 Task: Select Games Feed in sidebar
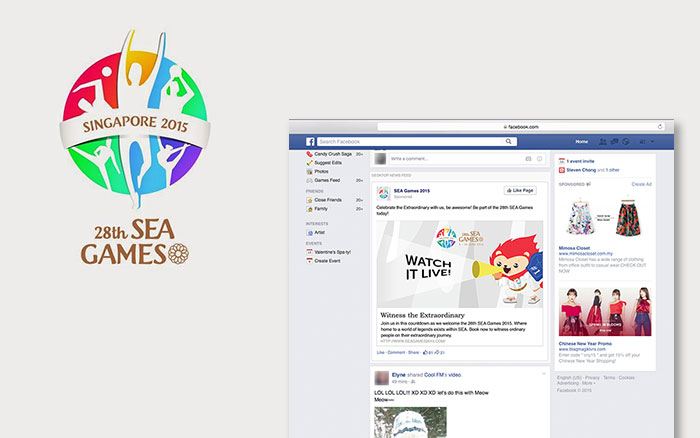(x=327, y=180)
